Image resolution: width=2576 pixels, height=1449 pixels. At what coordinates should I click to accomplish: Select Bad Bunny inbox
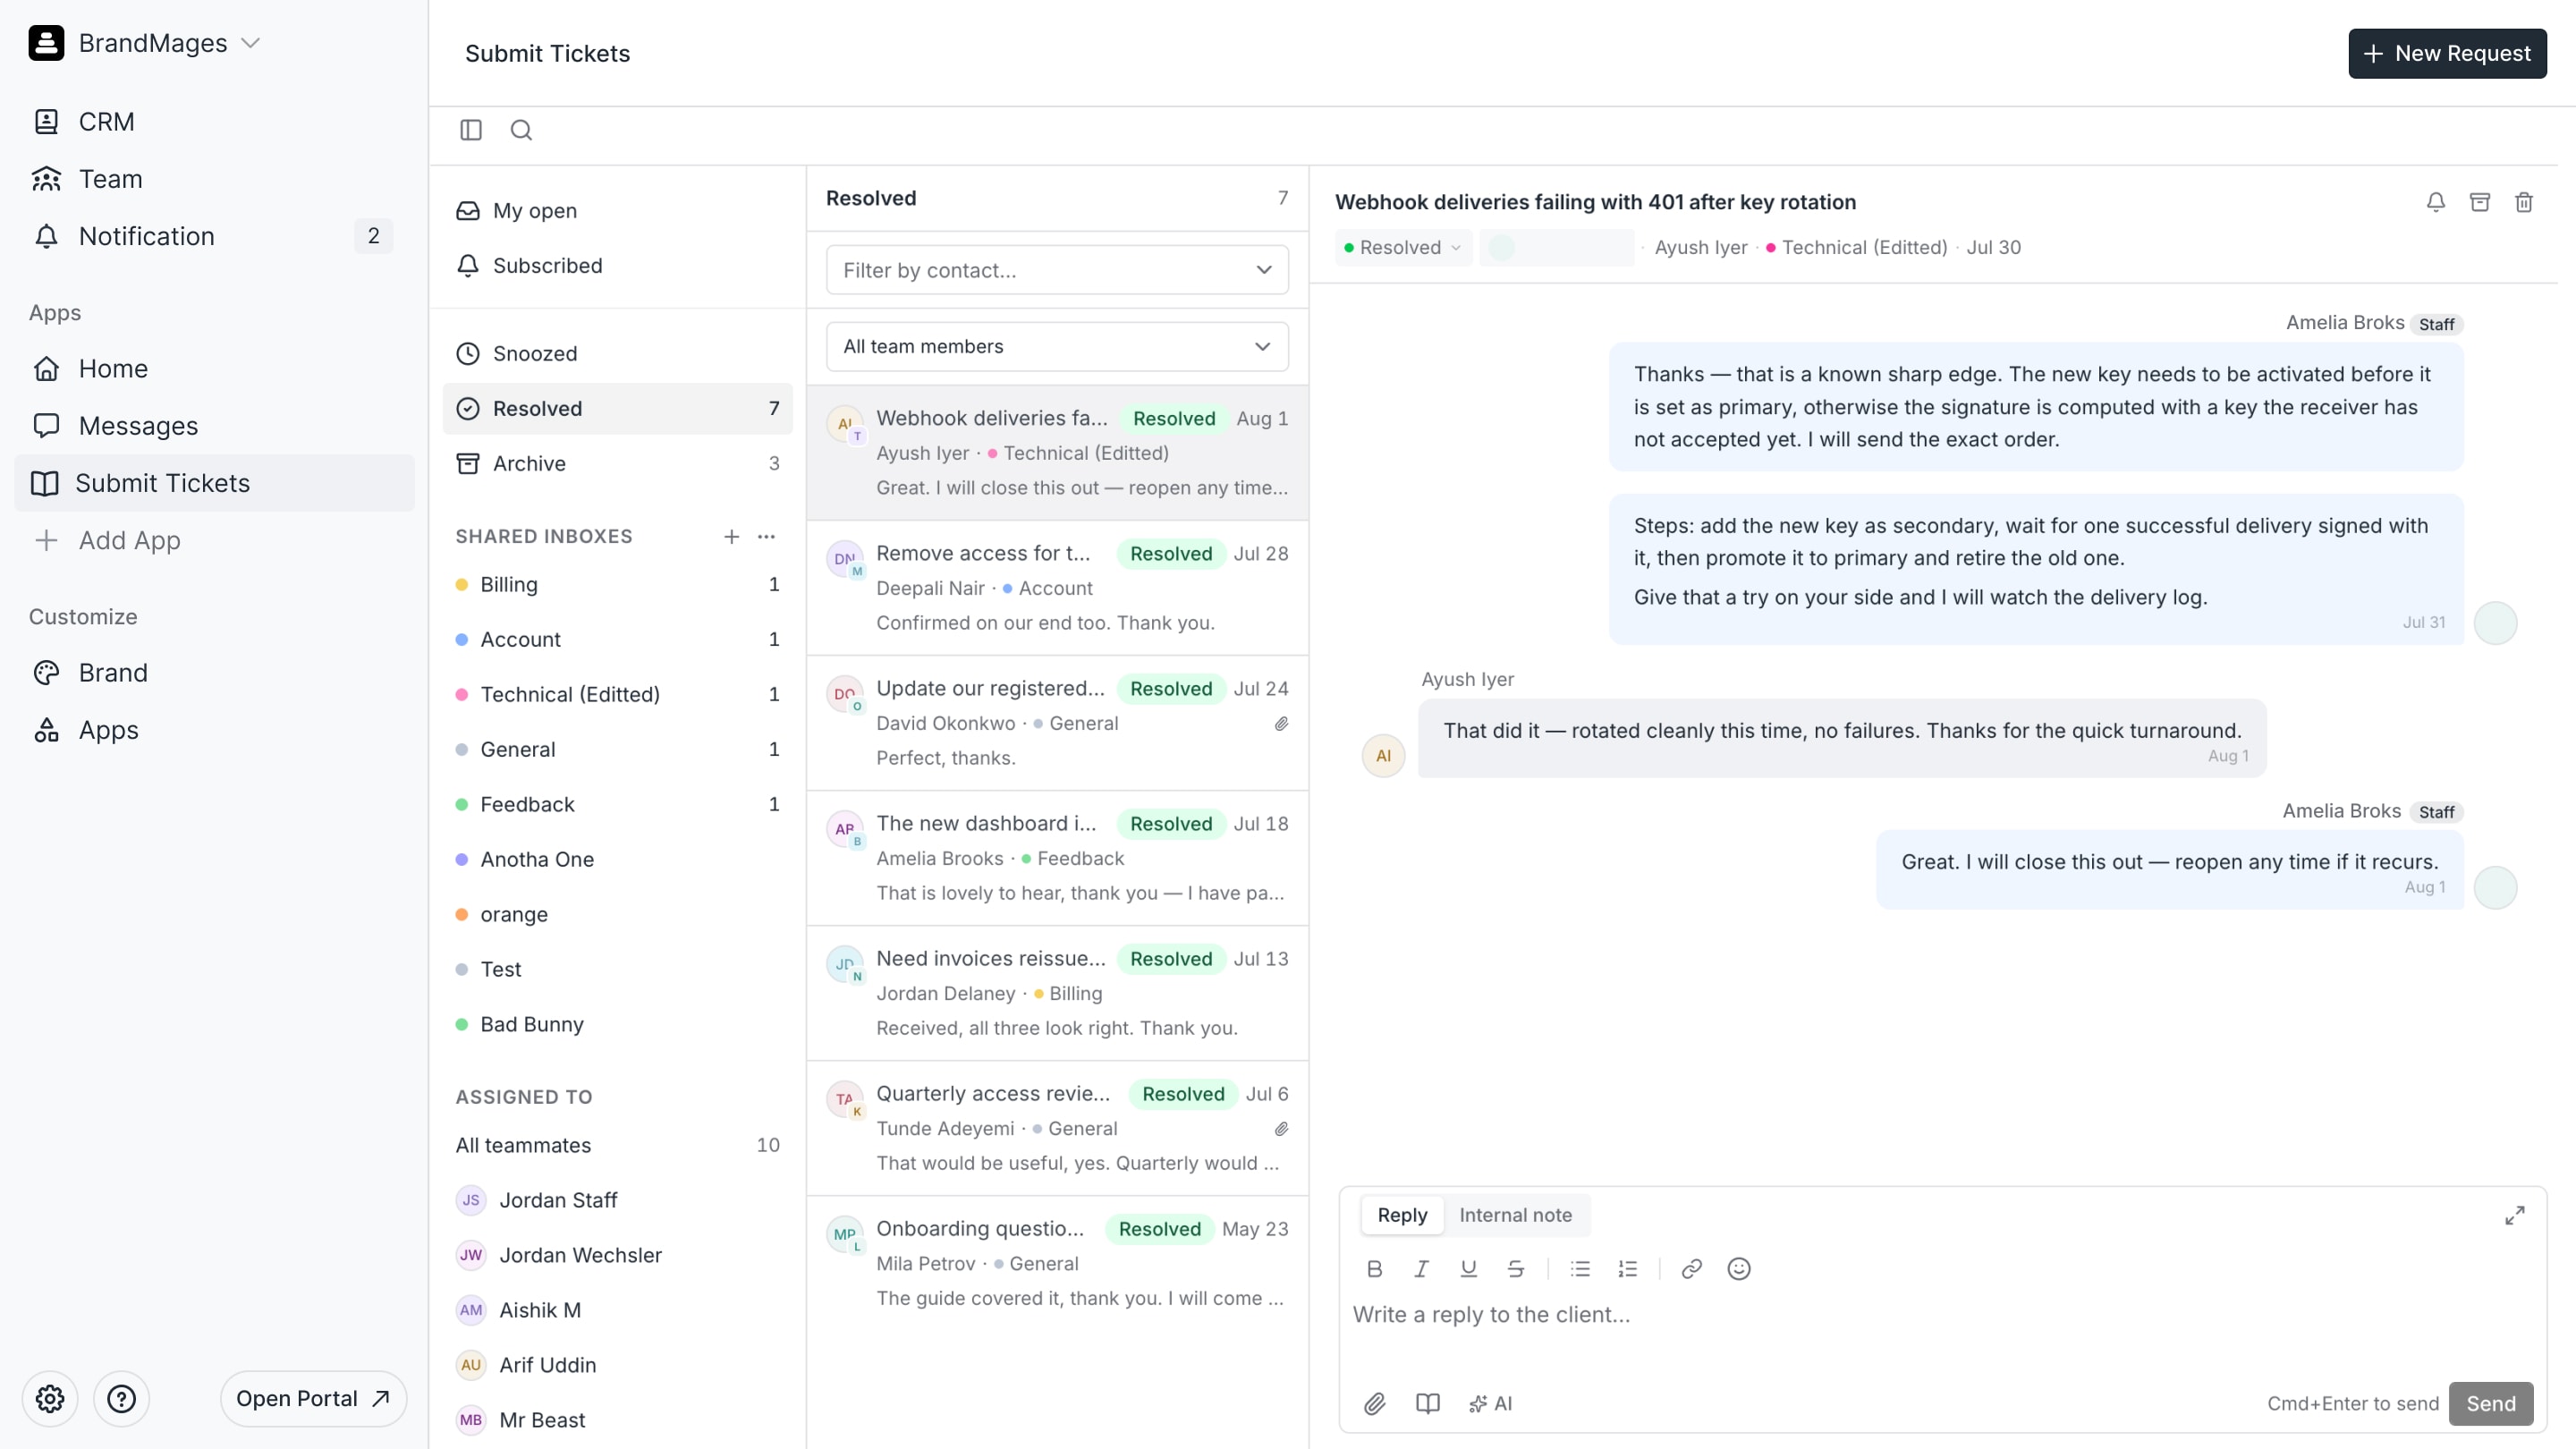point(618,1025)
